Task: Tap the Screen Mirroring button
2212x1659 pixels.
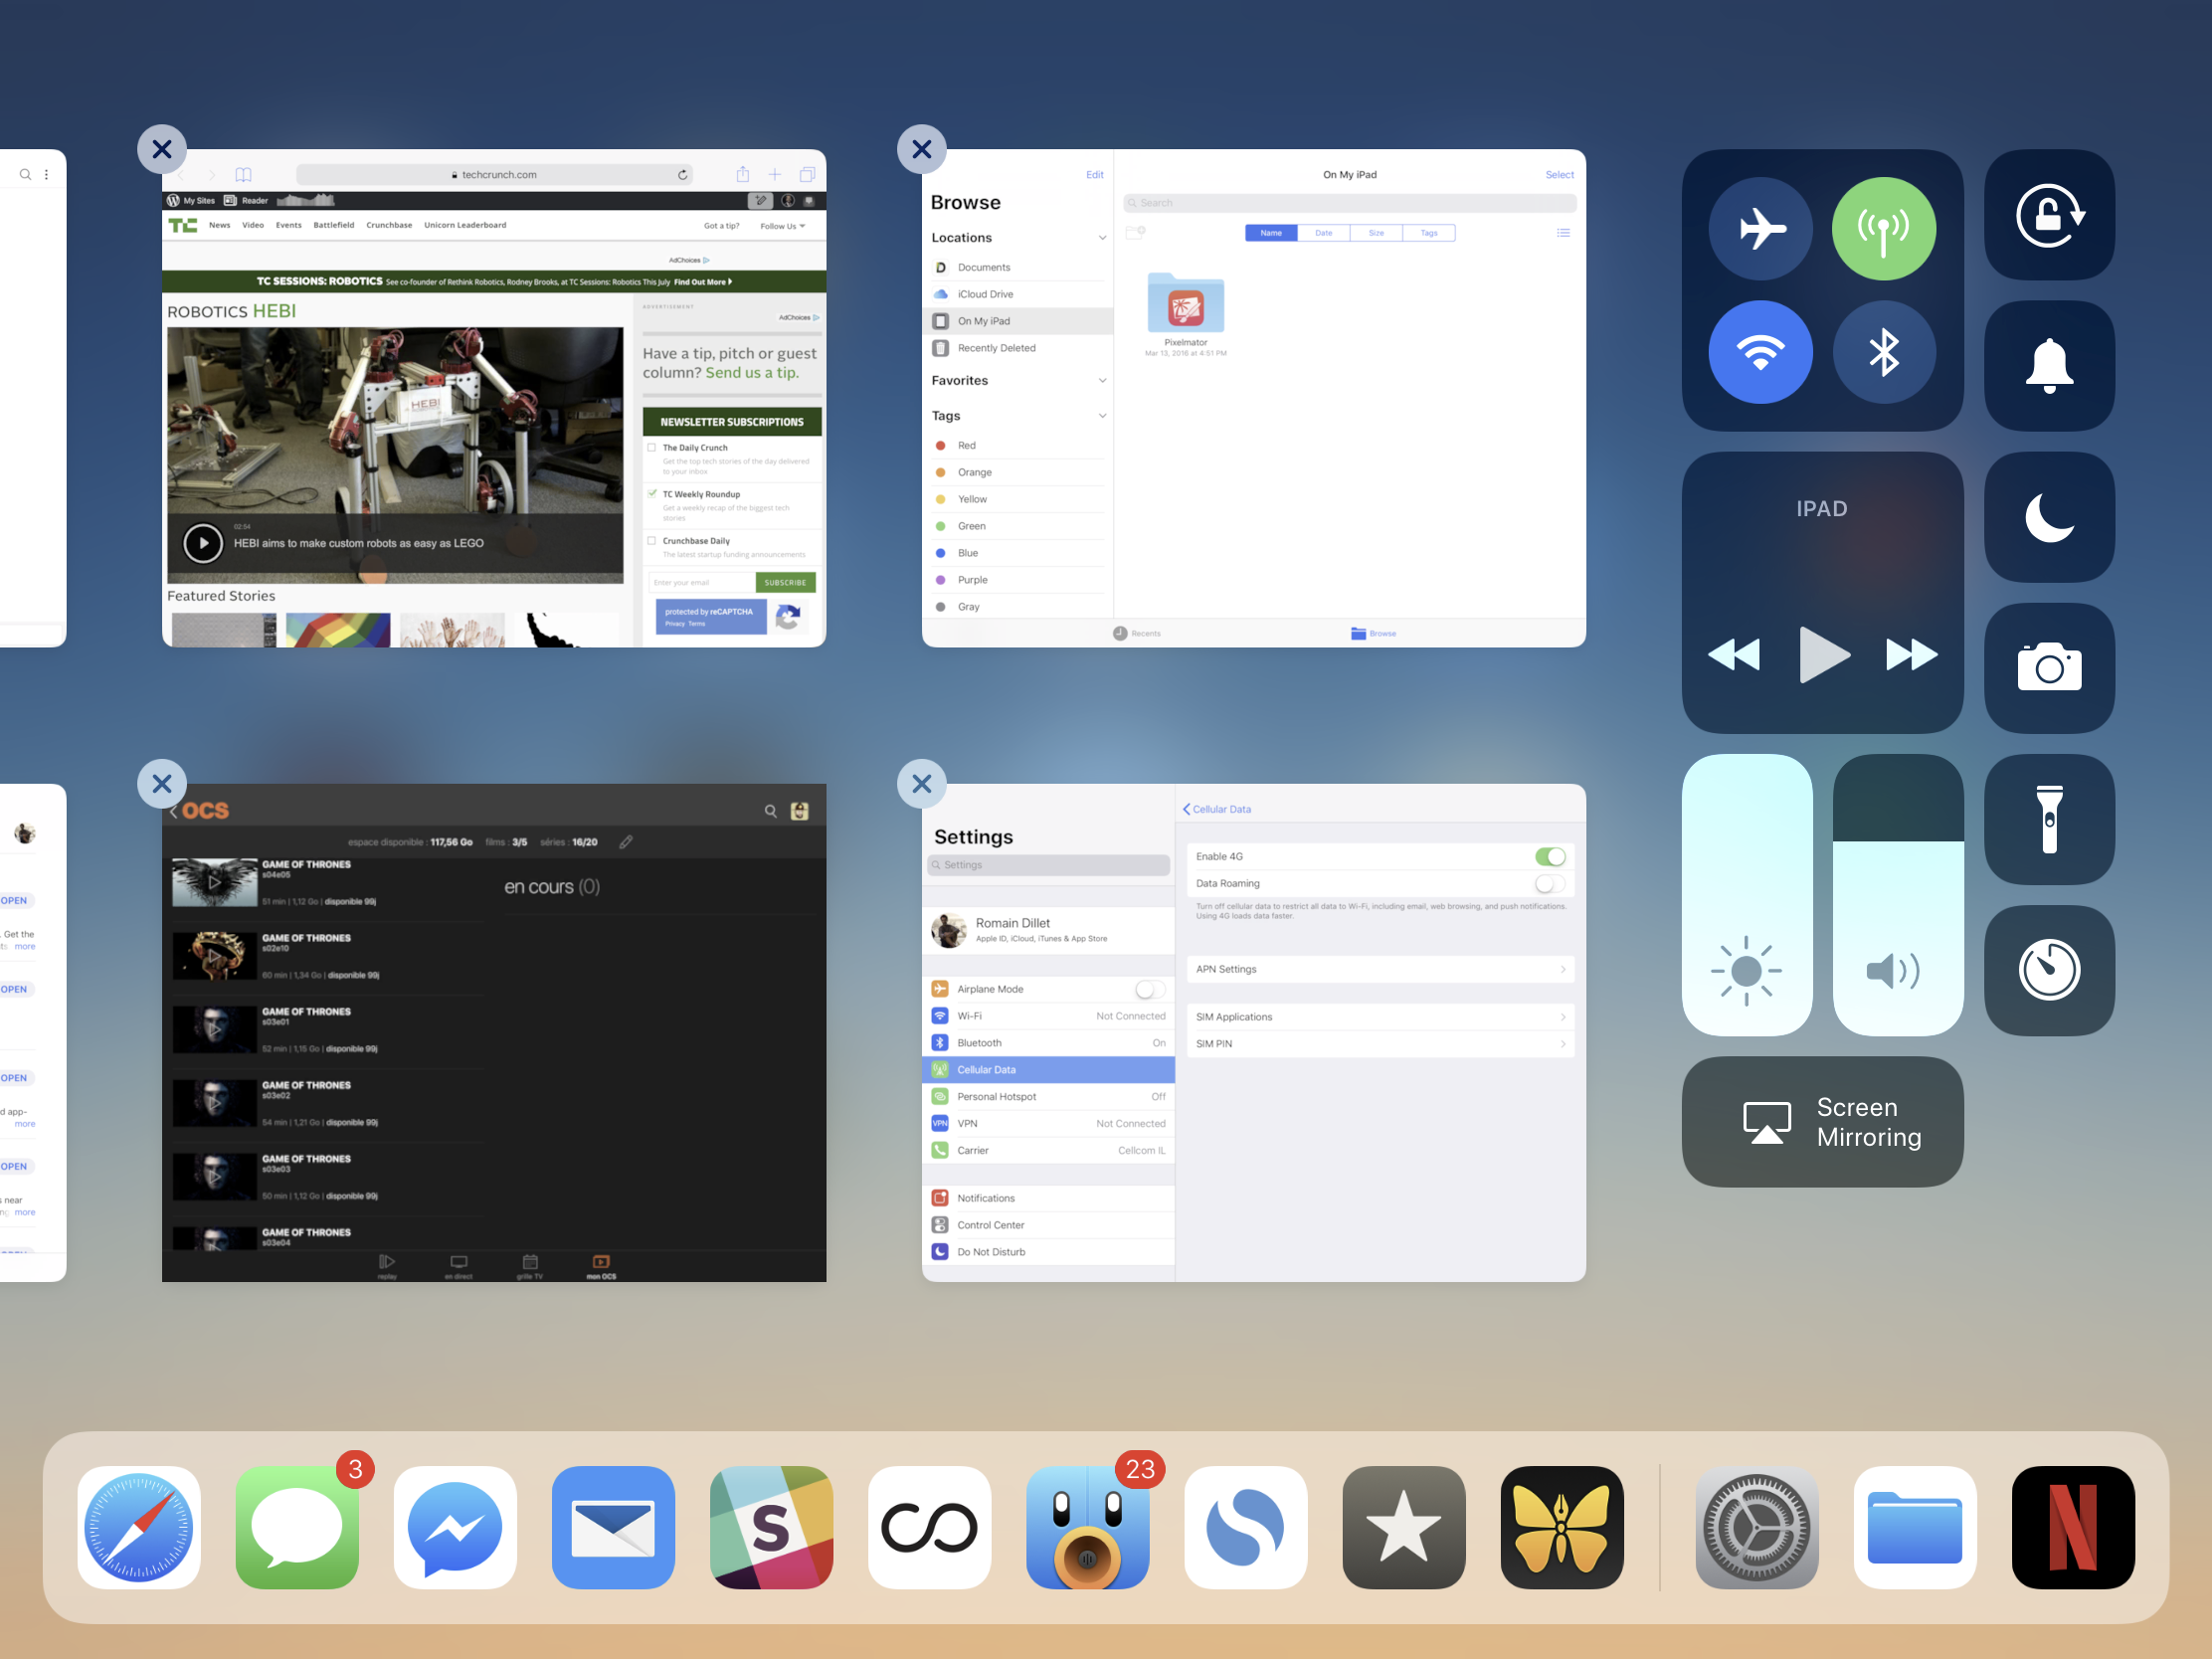Action: [x=1822, y=1122]
